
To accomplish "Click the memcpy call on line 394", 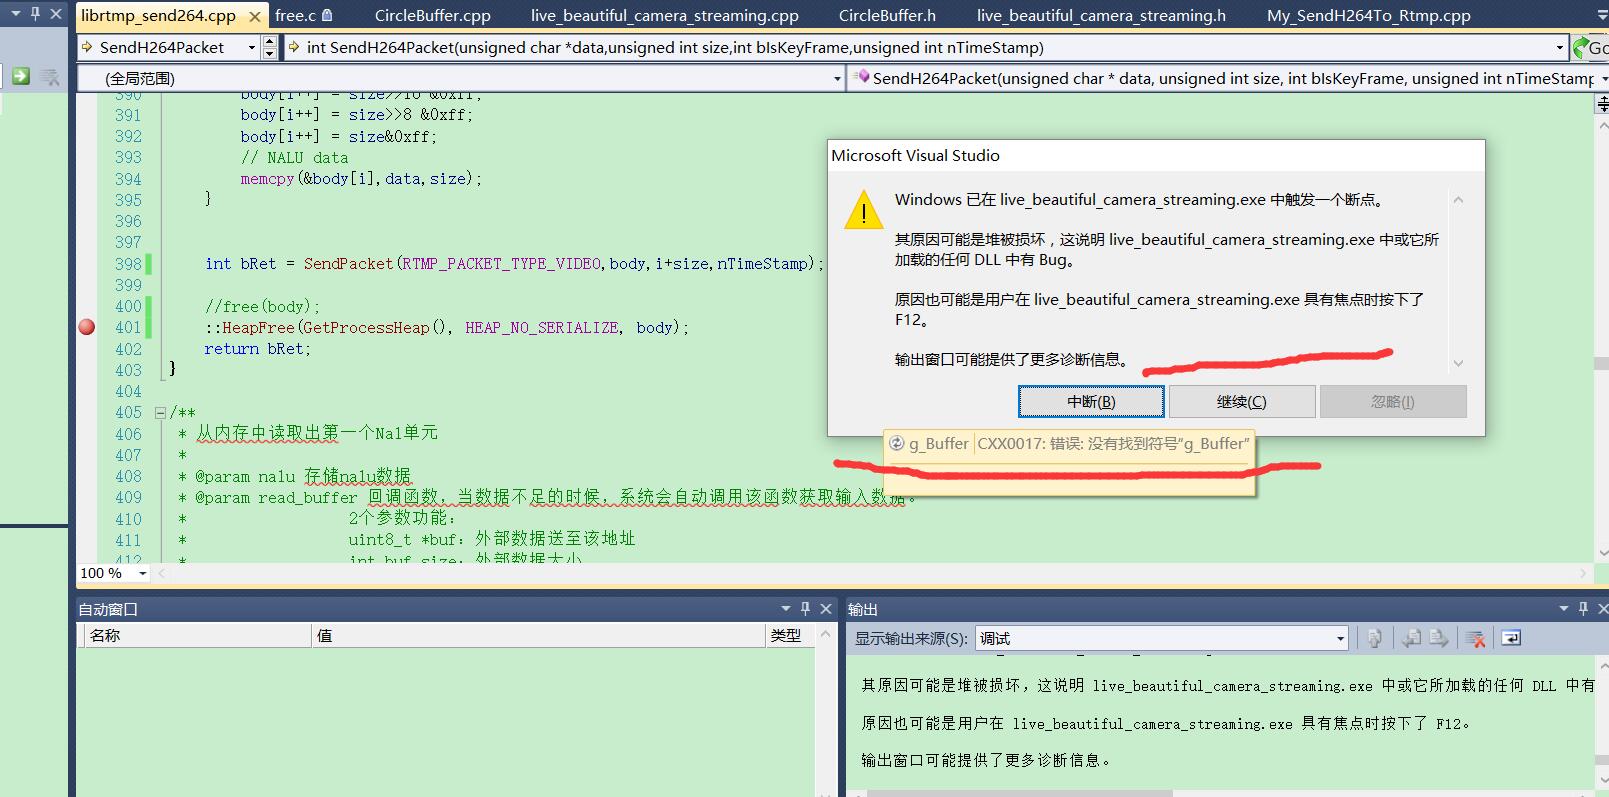I will [x=361, y=179].
